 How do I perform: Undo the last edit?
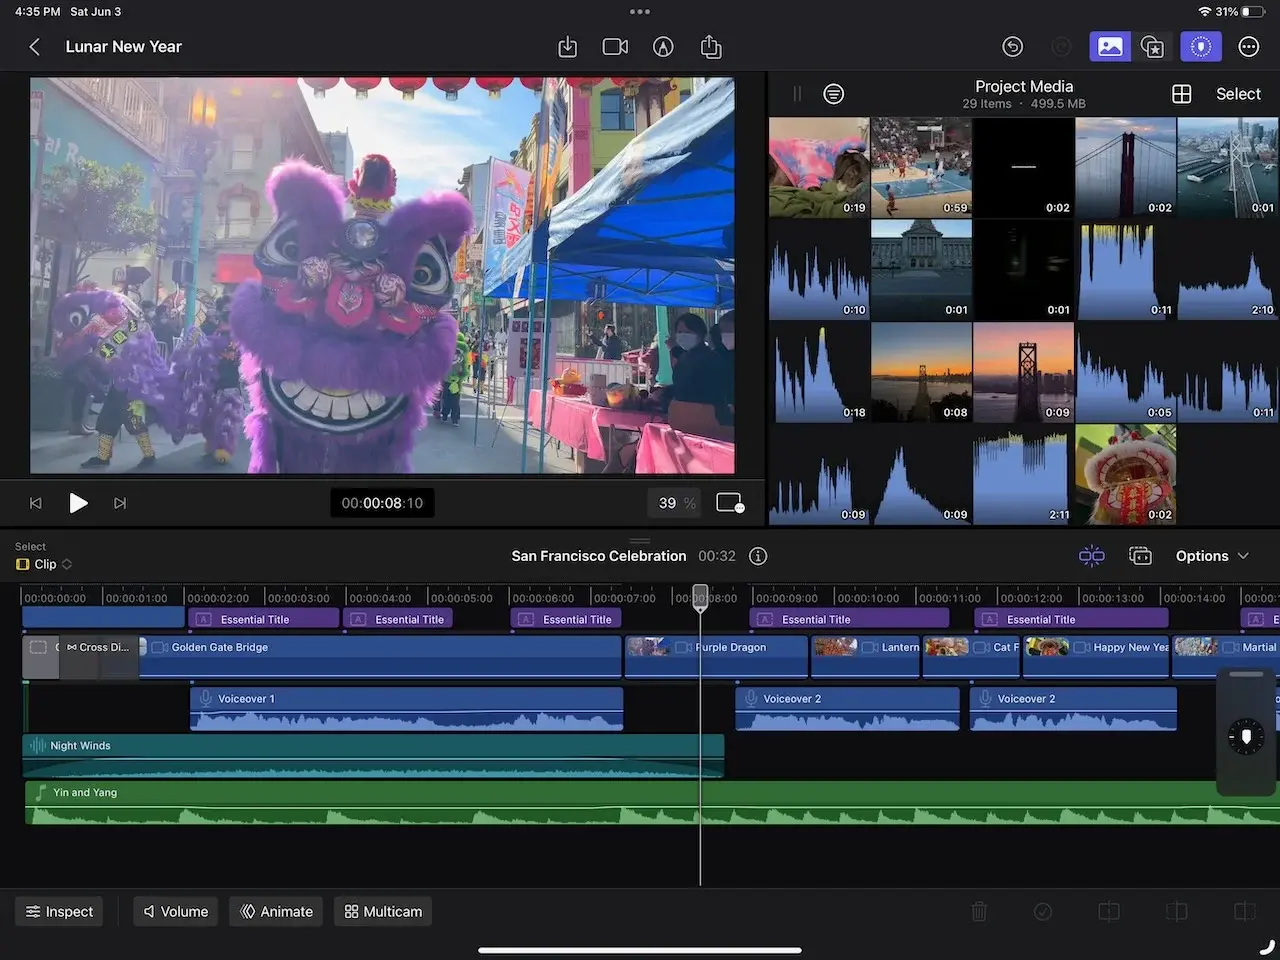coord(1012,46)
